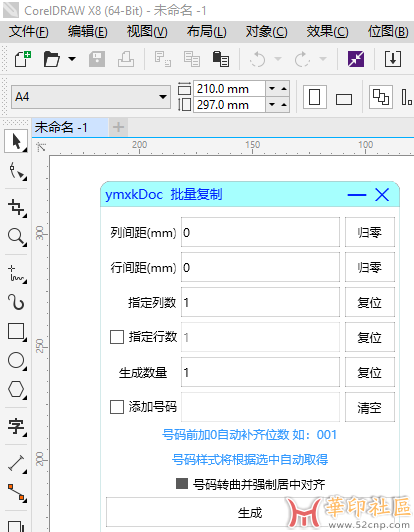Enable the 指定行数 checkbox

[x=117, y=337]
